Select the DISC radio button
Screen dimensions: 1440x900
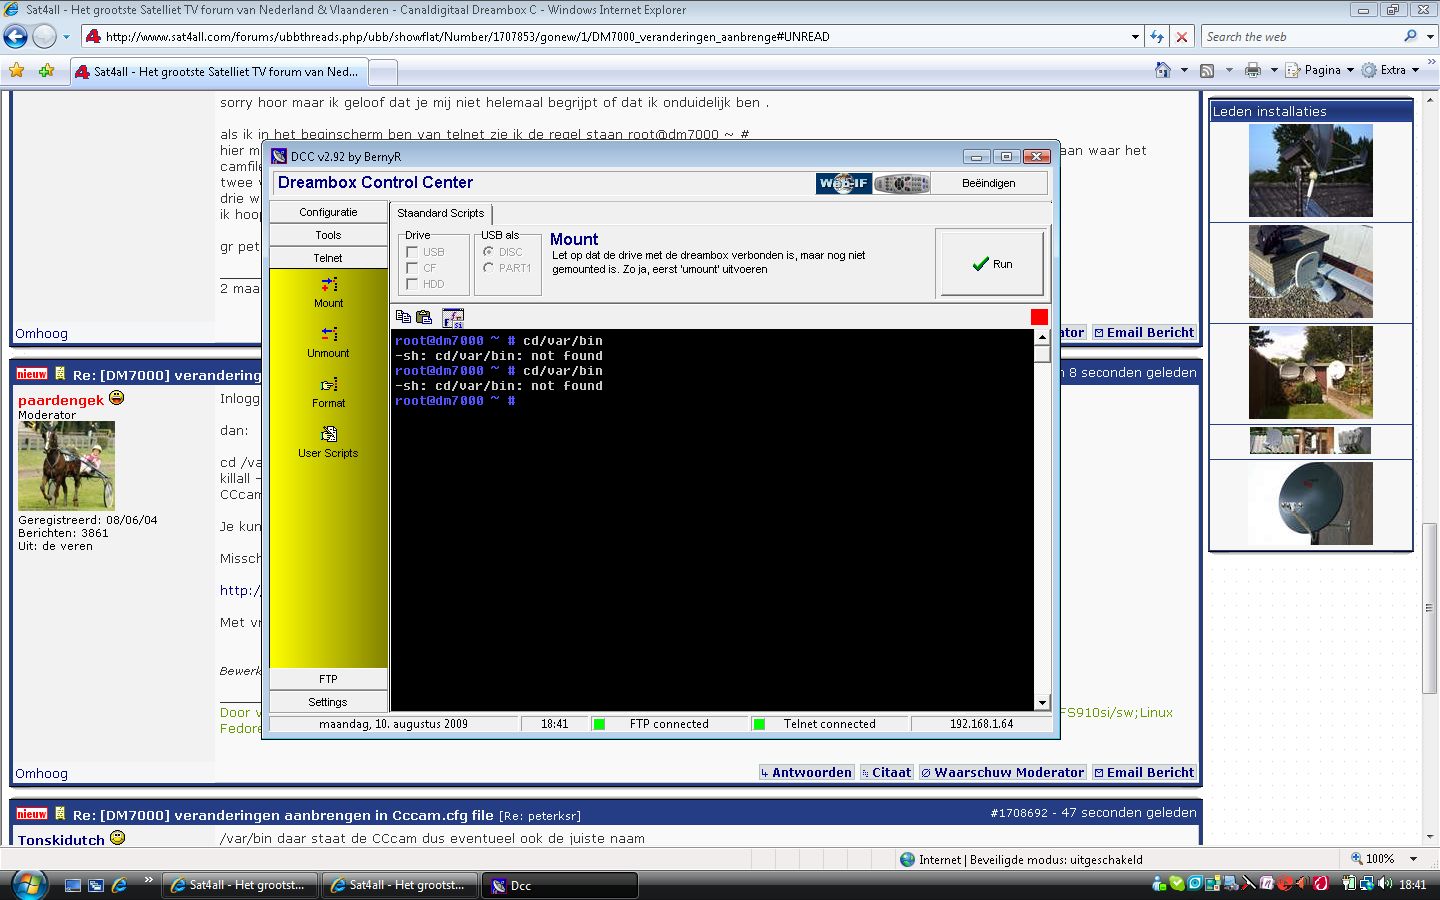[x=488, y=251]
